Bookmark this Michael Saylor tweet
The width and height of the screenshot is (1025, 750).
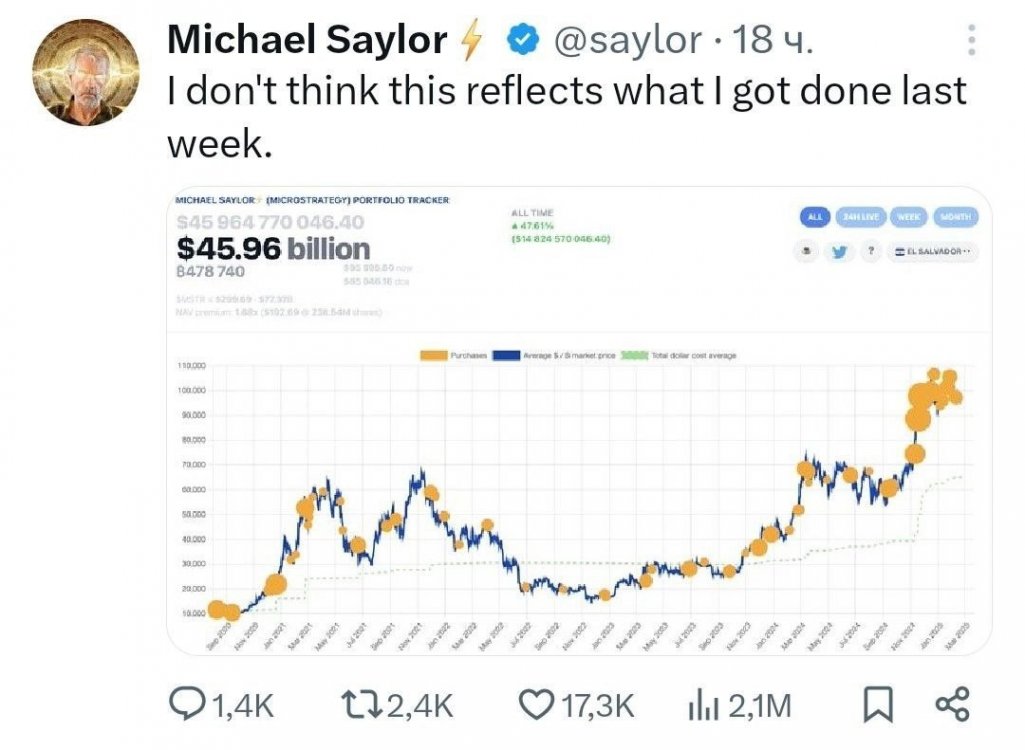pyautogui.click(x=877, y=706)
